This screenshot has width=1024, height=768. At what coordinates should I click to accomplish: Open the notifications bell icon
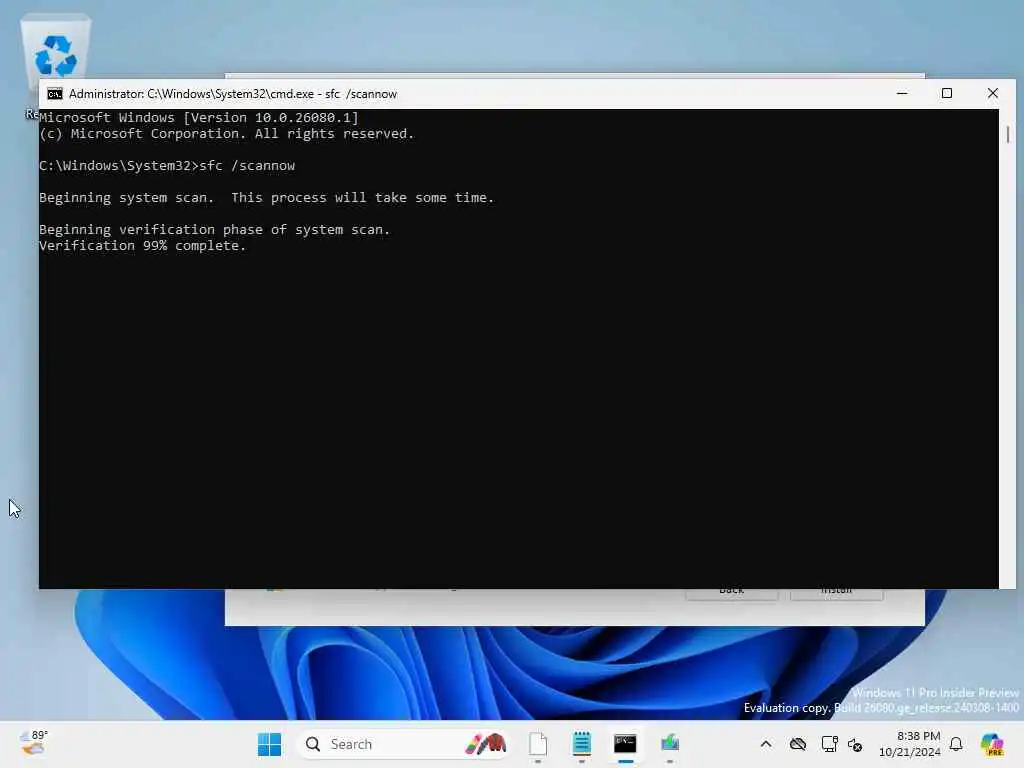(956, 744)
